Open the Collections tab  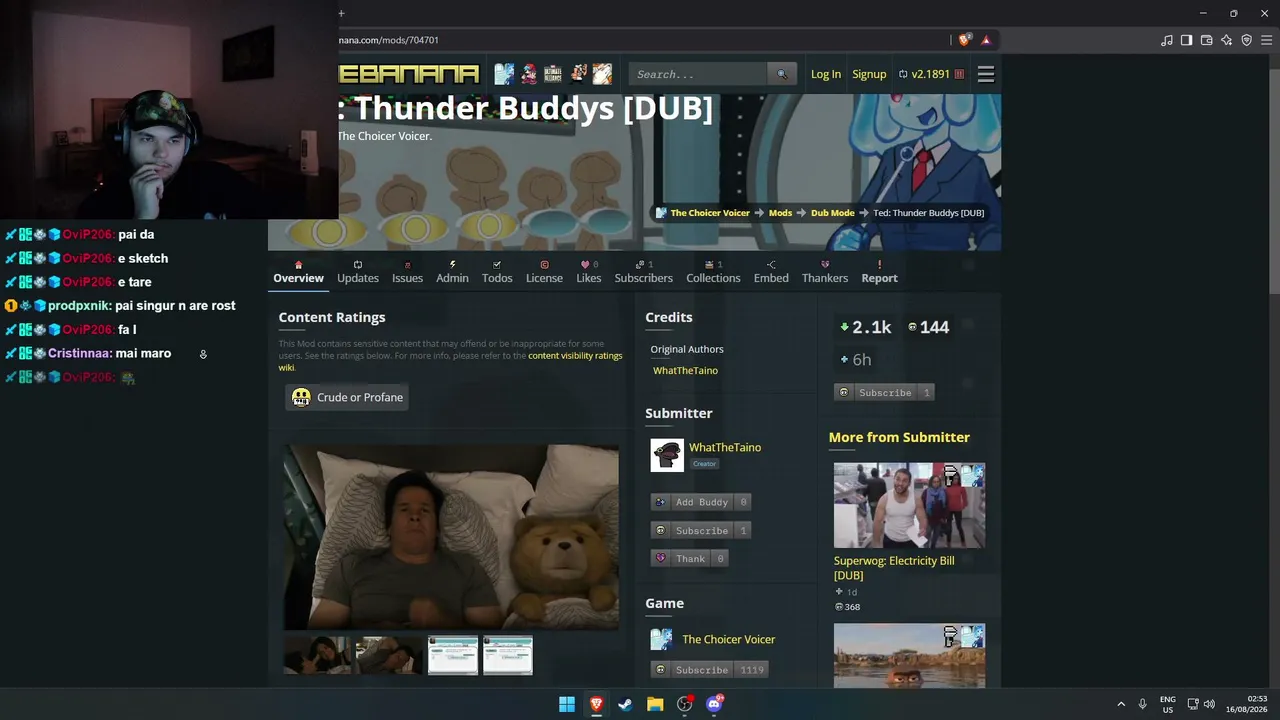pyautogui.click(x=713, y=272)
